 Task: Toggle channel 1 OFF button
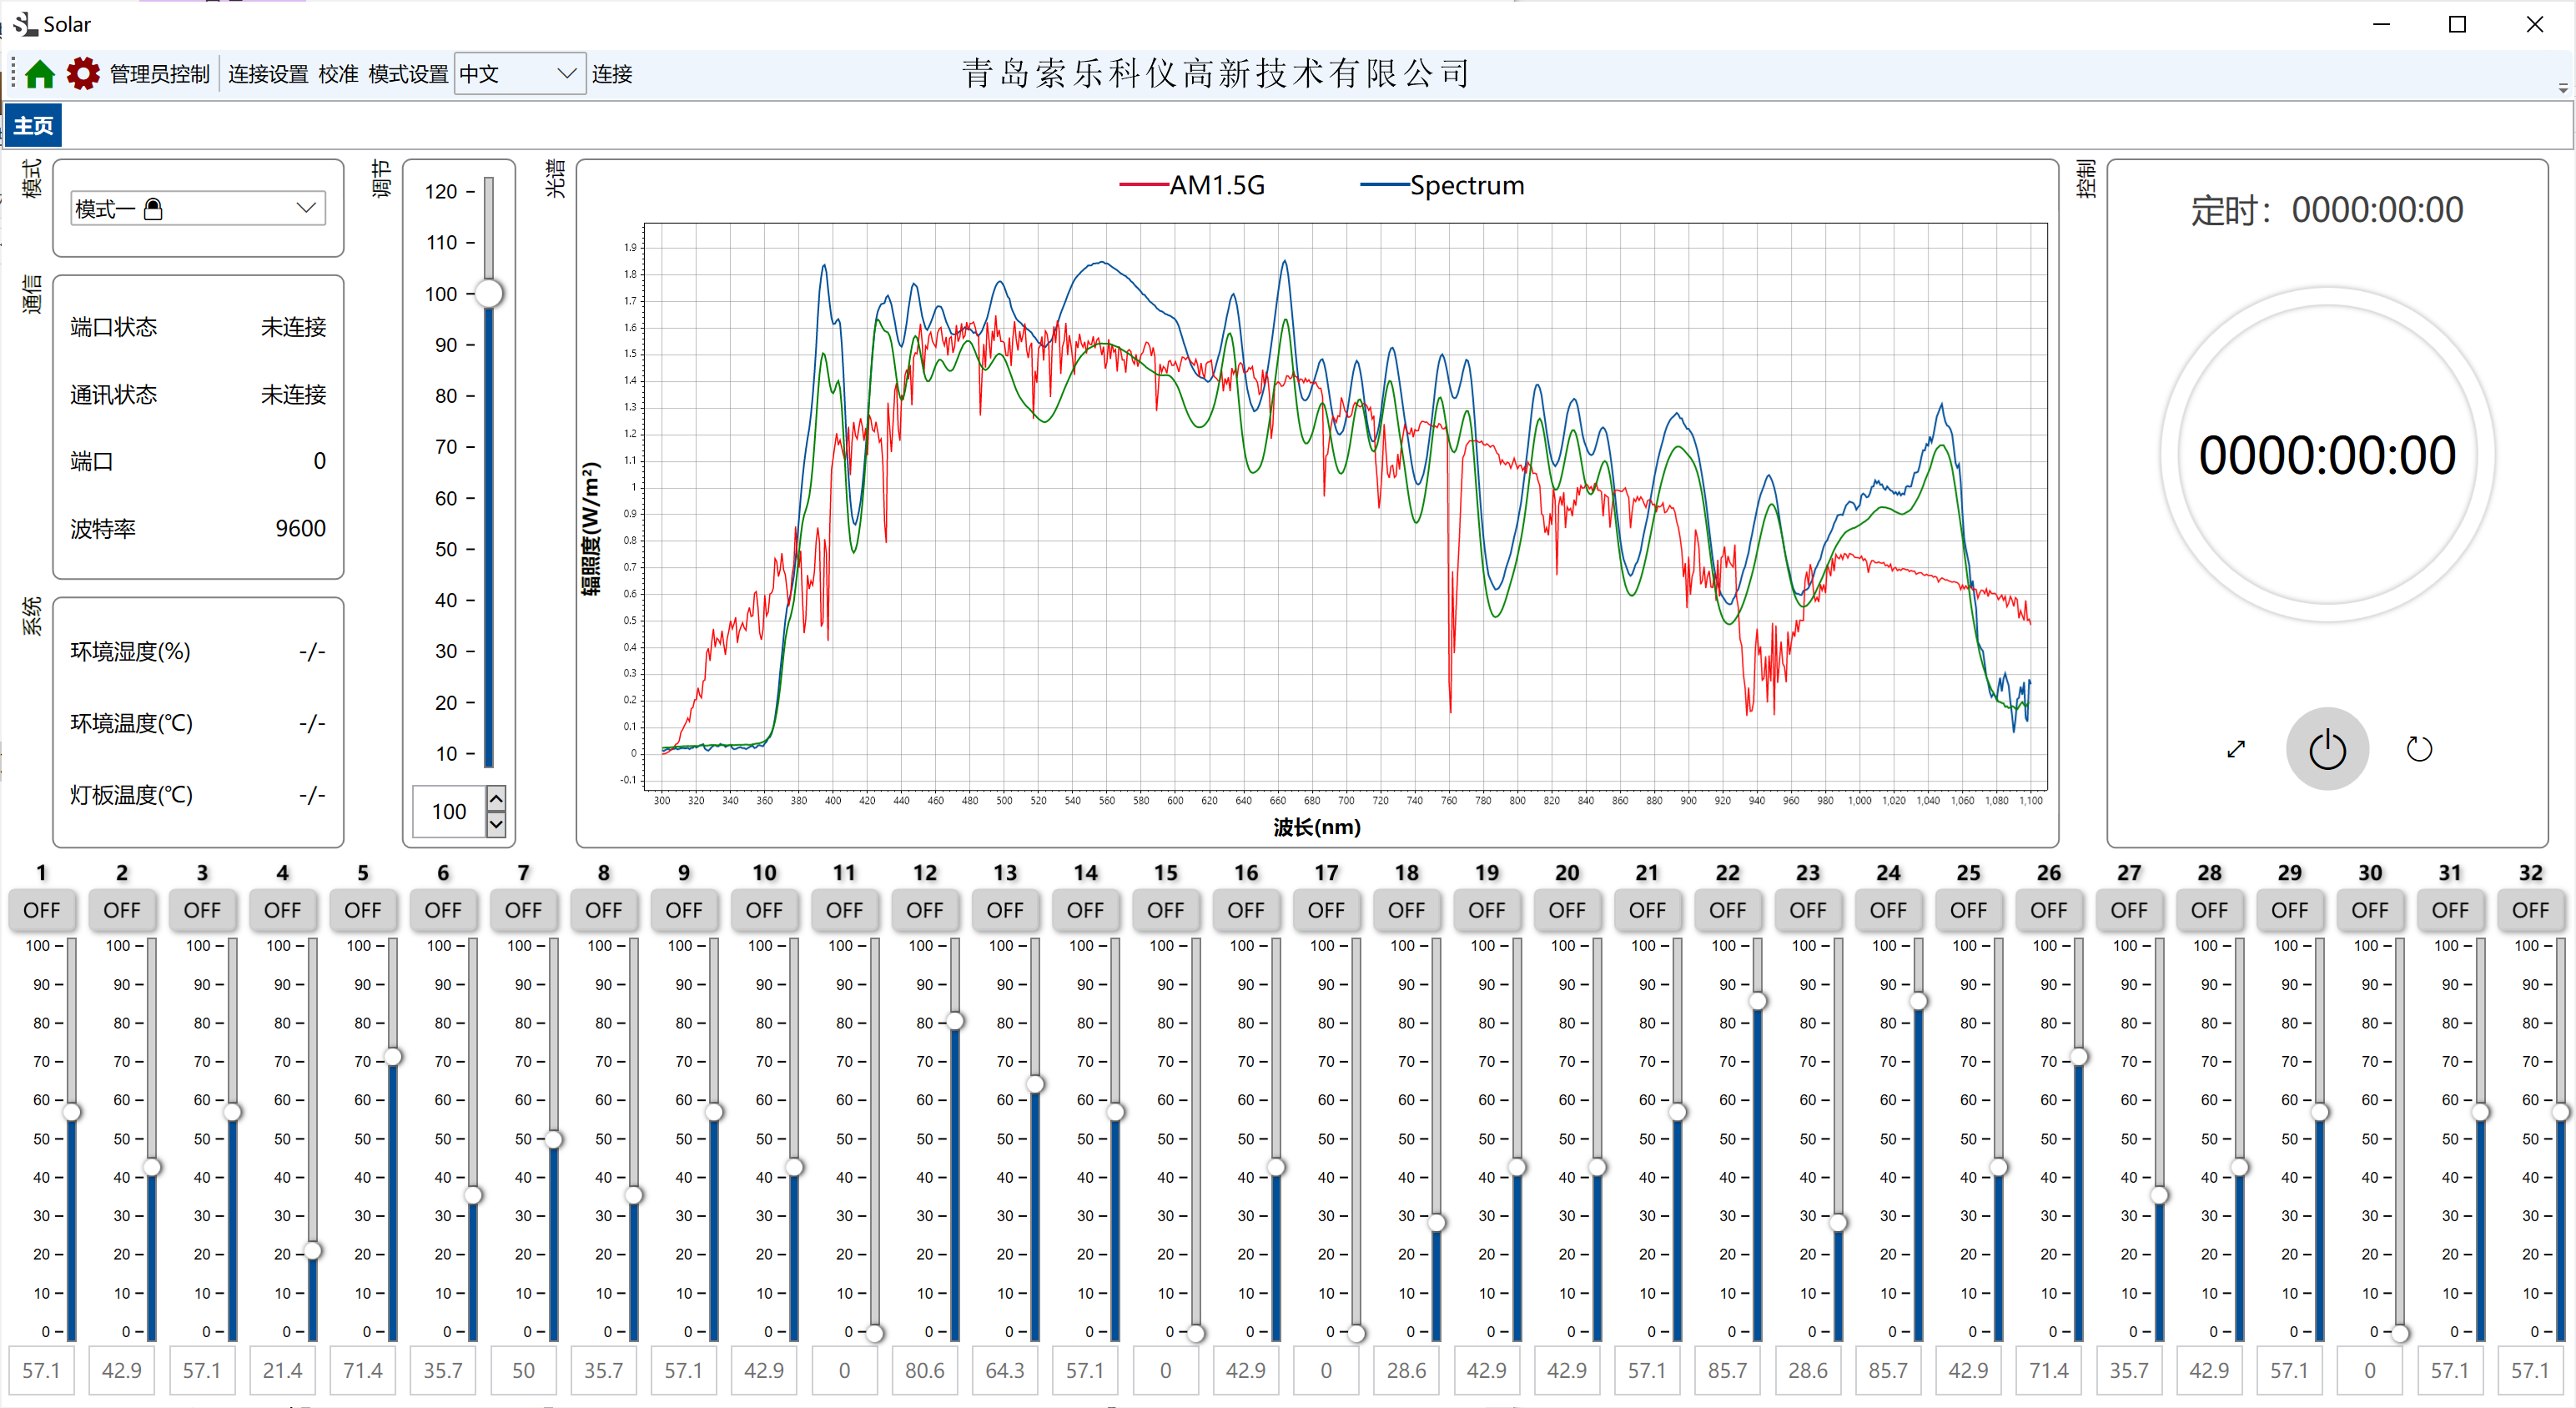point(41,910)
